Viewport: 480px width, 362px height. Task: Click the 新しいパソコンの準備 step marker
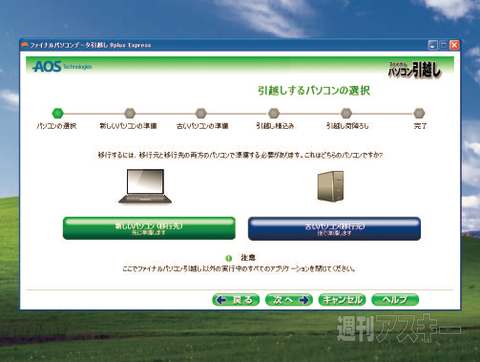click(x=130, y=113)
